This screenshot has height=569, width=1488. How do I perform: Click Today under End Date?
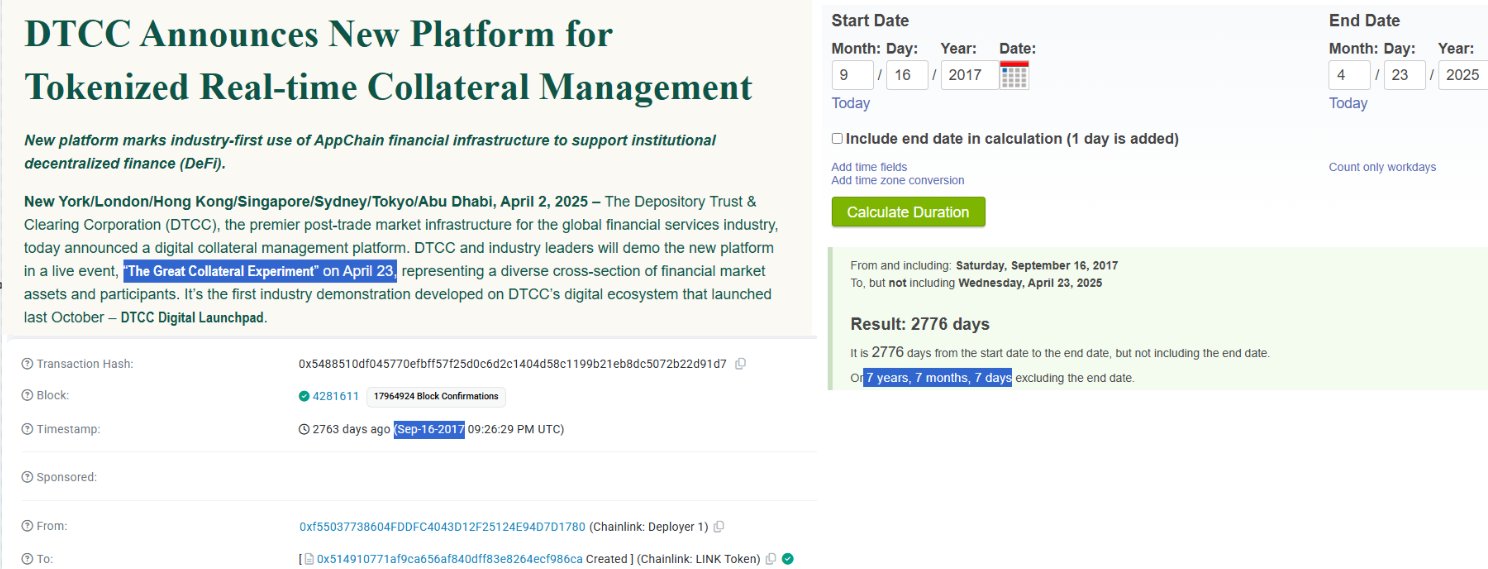click(x=1348, y=103)
